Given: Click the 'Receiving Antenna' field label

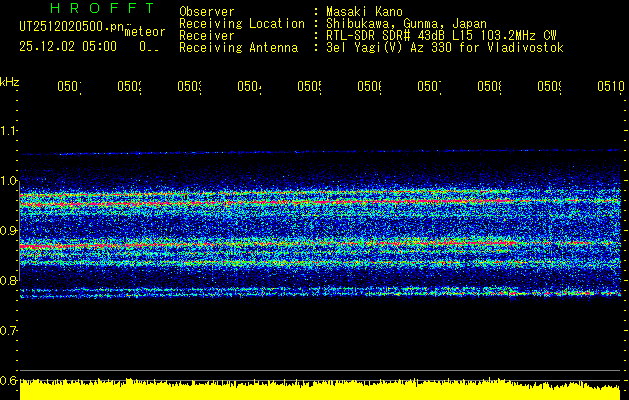Looking at the screenshot, I should (x=239, y=48).
